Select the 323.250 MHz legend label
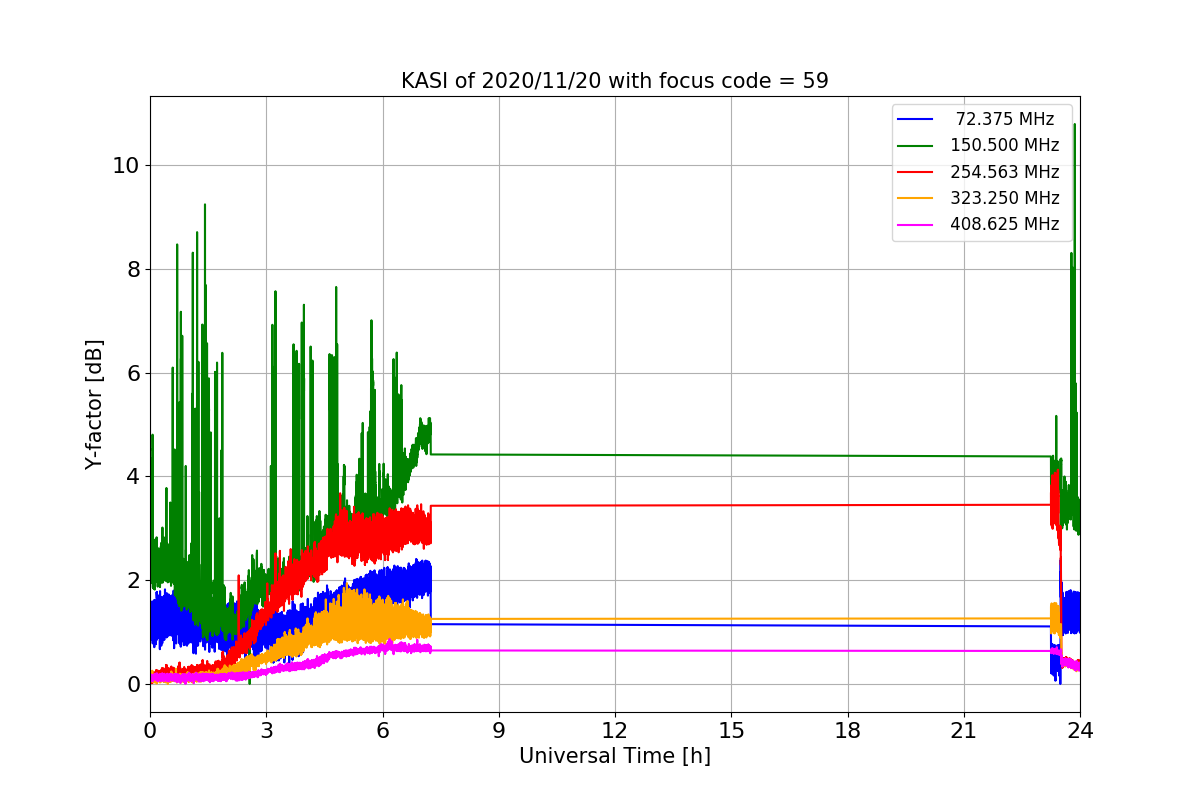 tap(1005, 198)
